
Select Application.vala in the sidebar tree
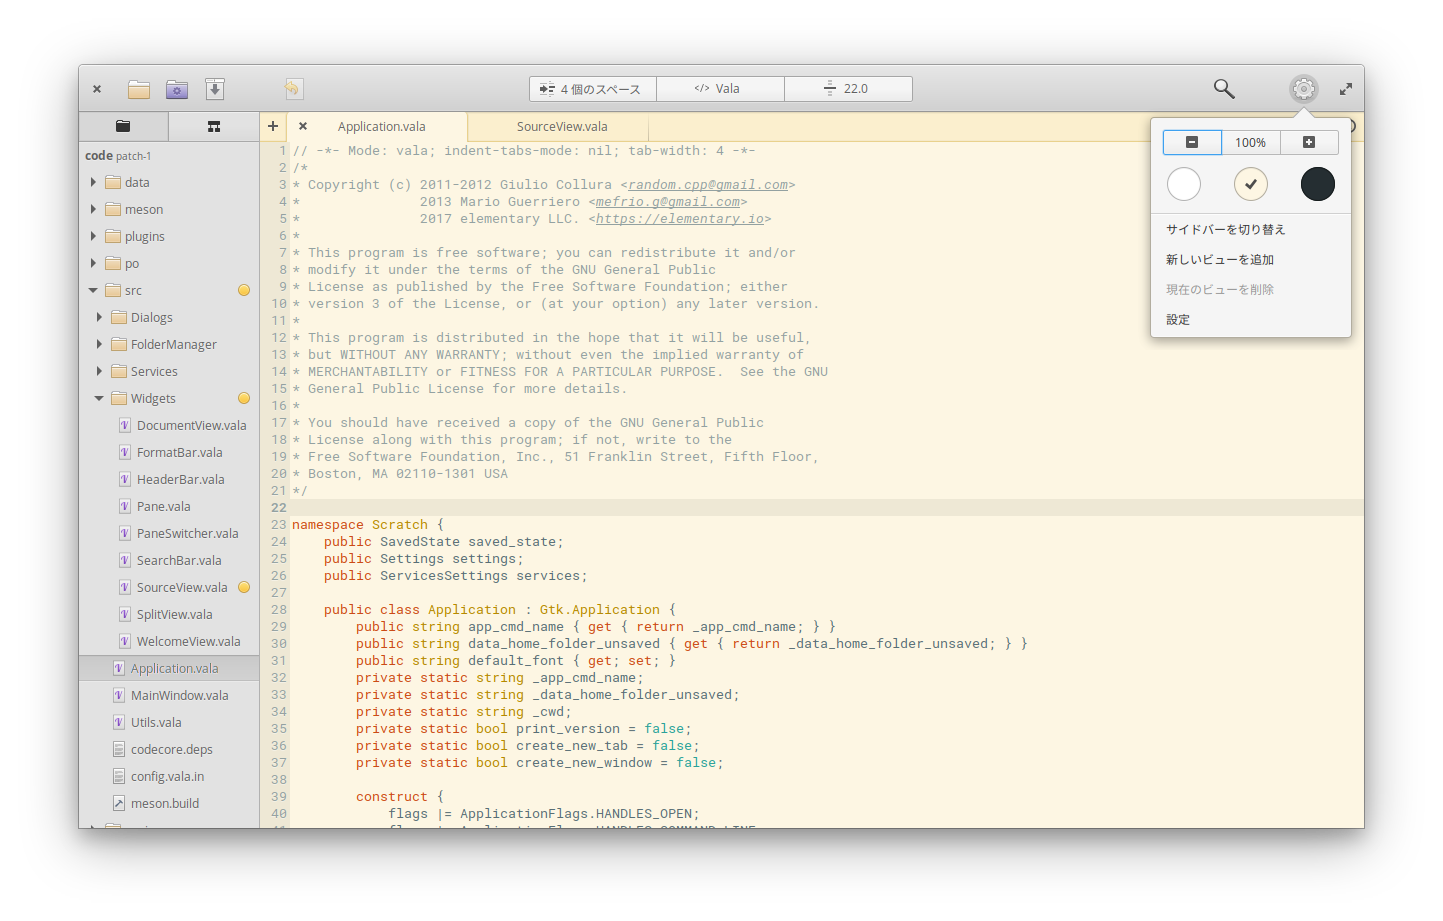169,668
